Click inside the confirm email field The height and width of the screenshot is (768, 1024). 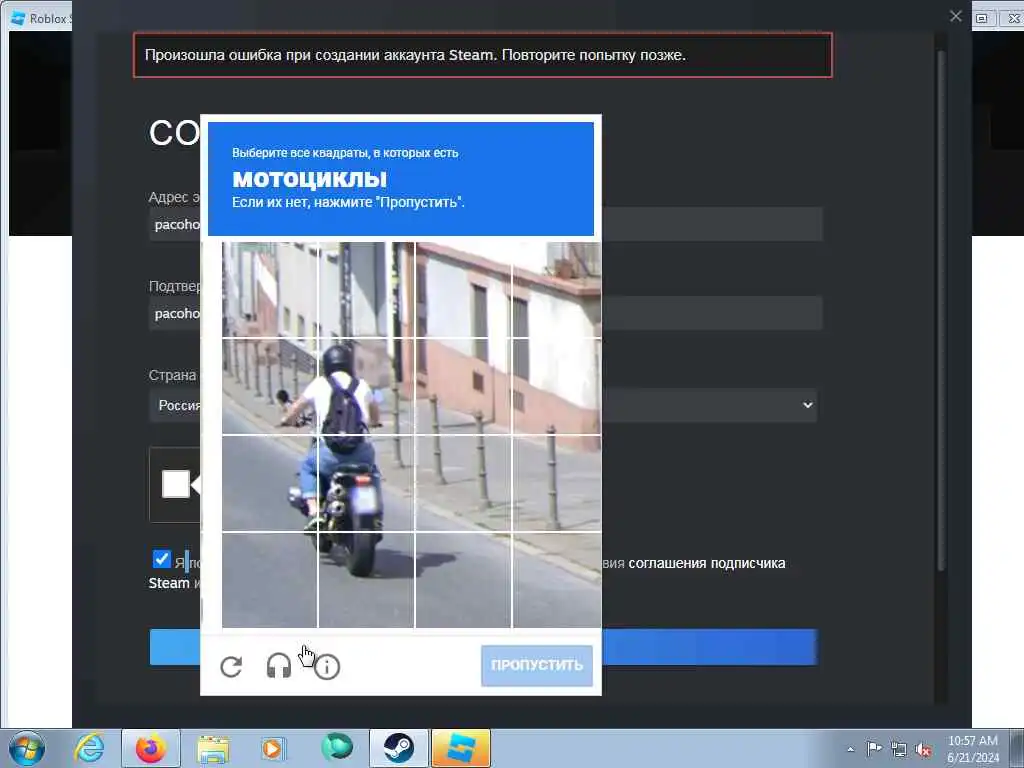coord(485,313)
